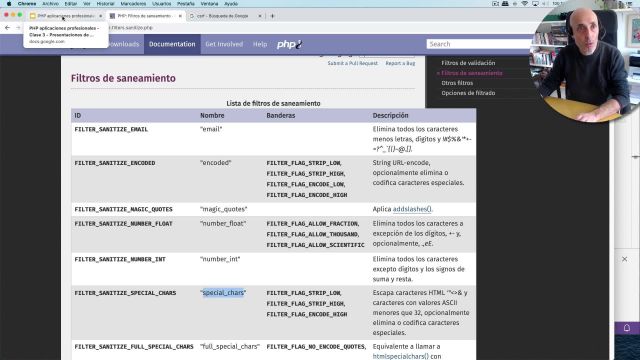Click FILTER_FLAG_ALLOW_FRACTION flag text
The height and width of the screenshot is (360, 640).
pos(313,224)
